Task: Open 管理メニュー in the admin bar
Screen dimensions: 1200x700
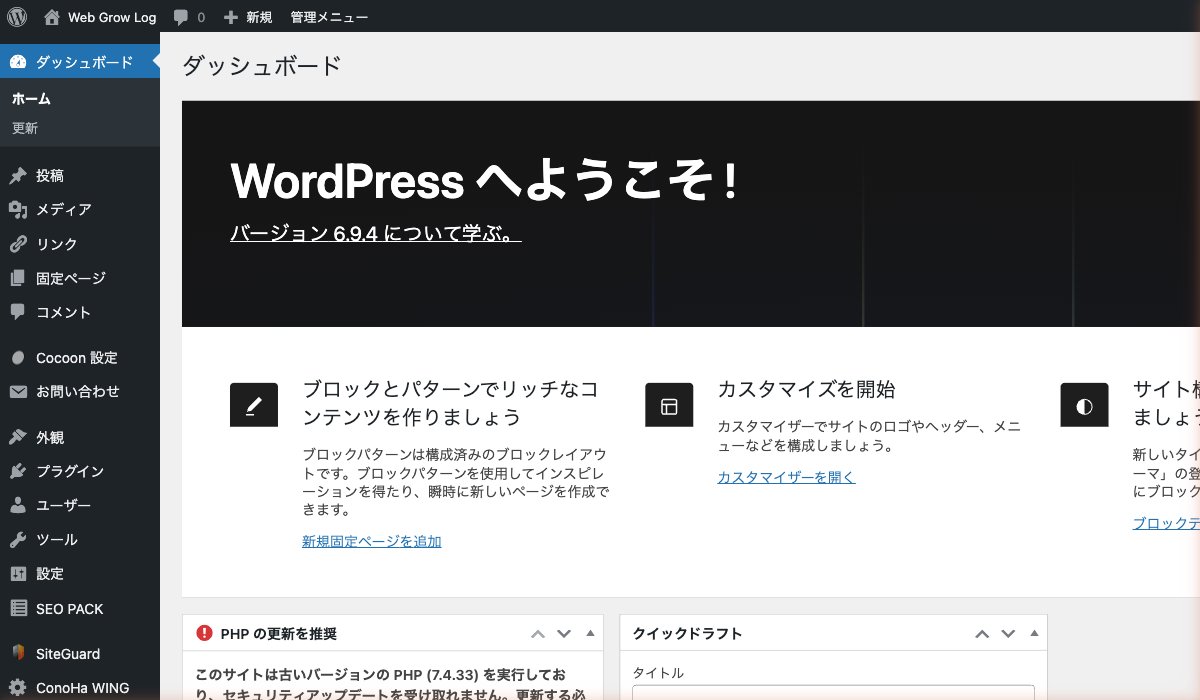Action: pos(329,17)
